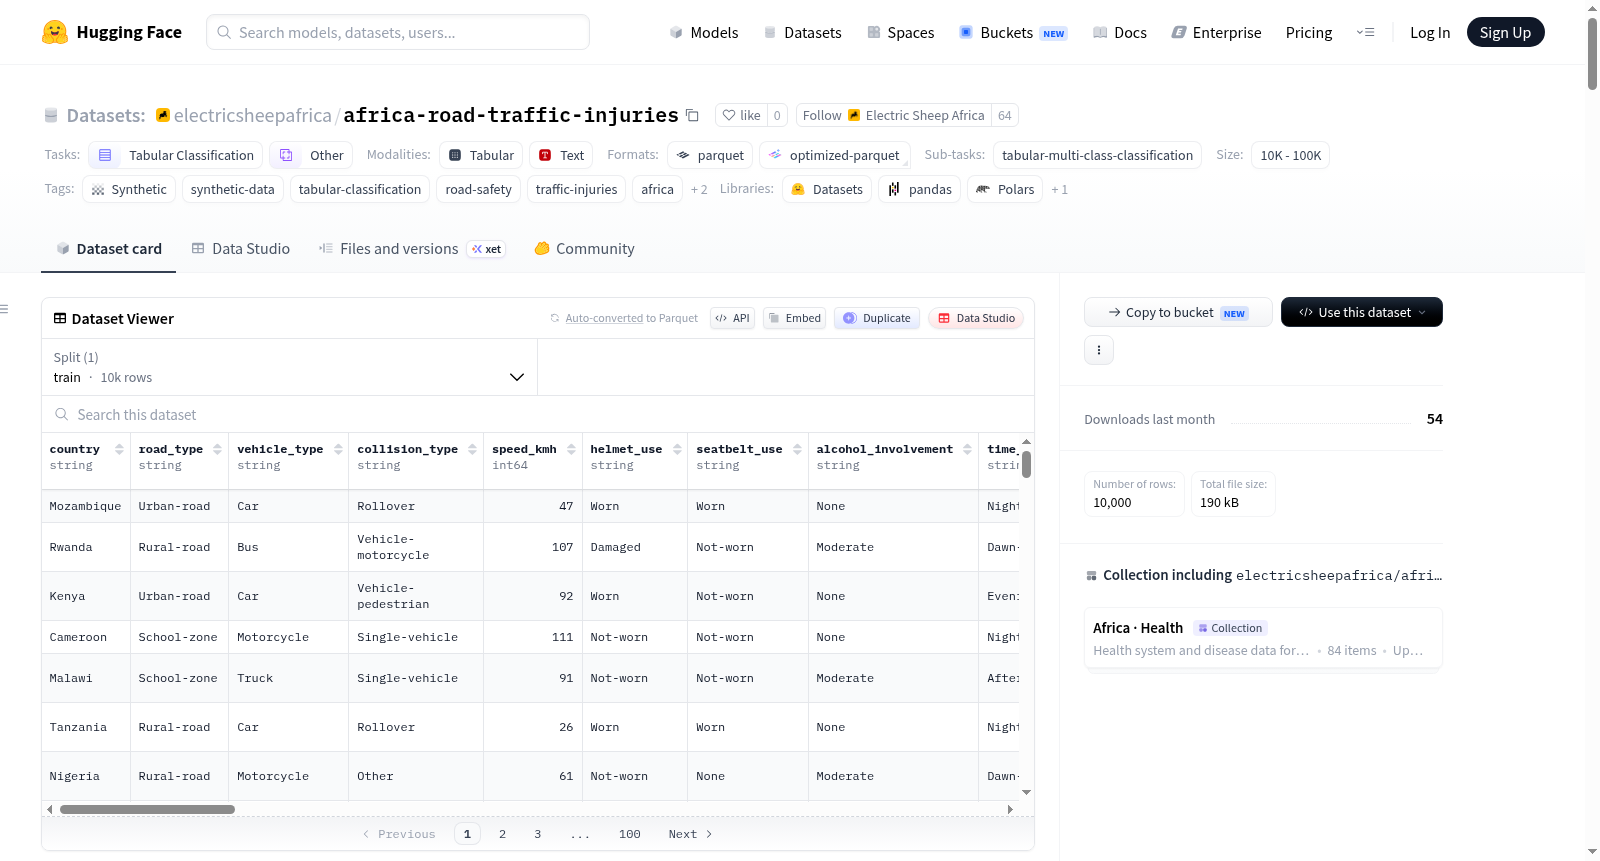
Task: Show the +2 additional tags
Action: (x=699, y=189)
